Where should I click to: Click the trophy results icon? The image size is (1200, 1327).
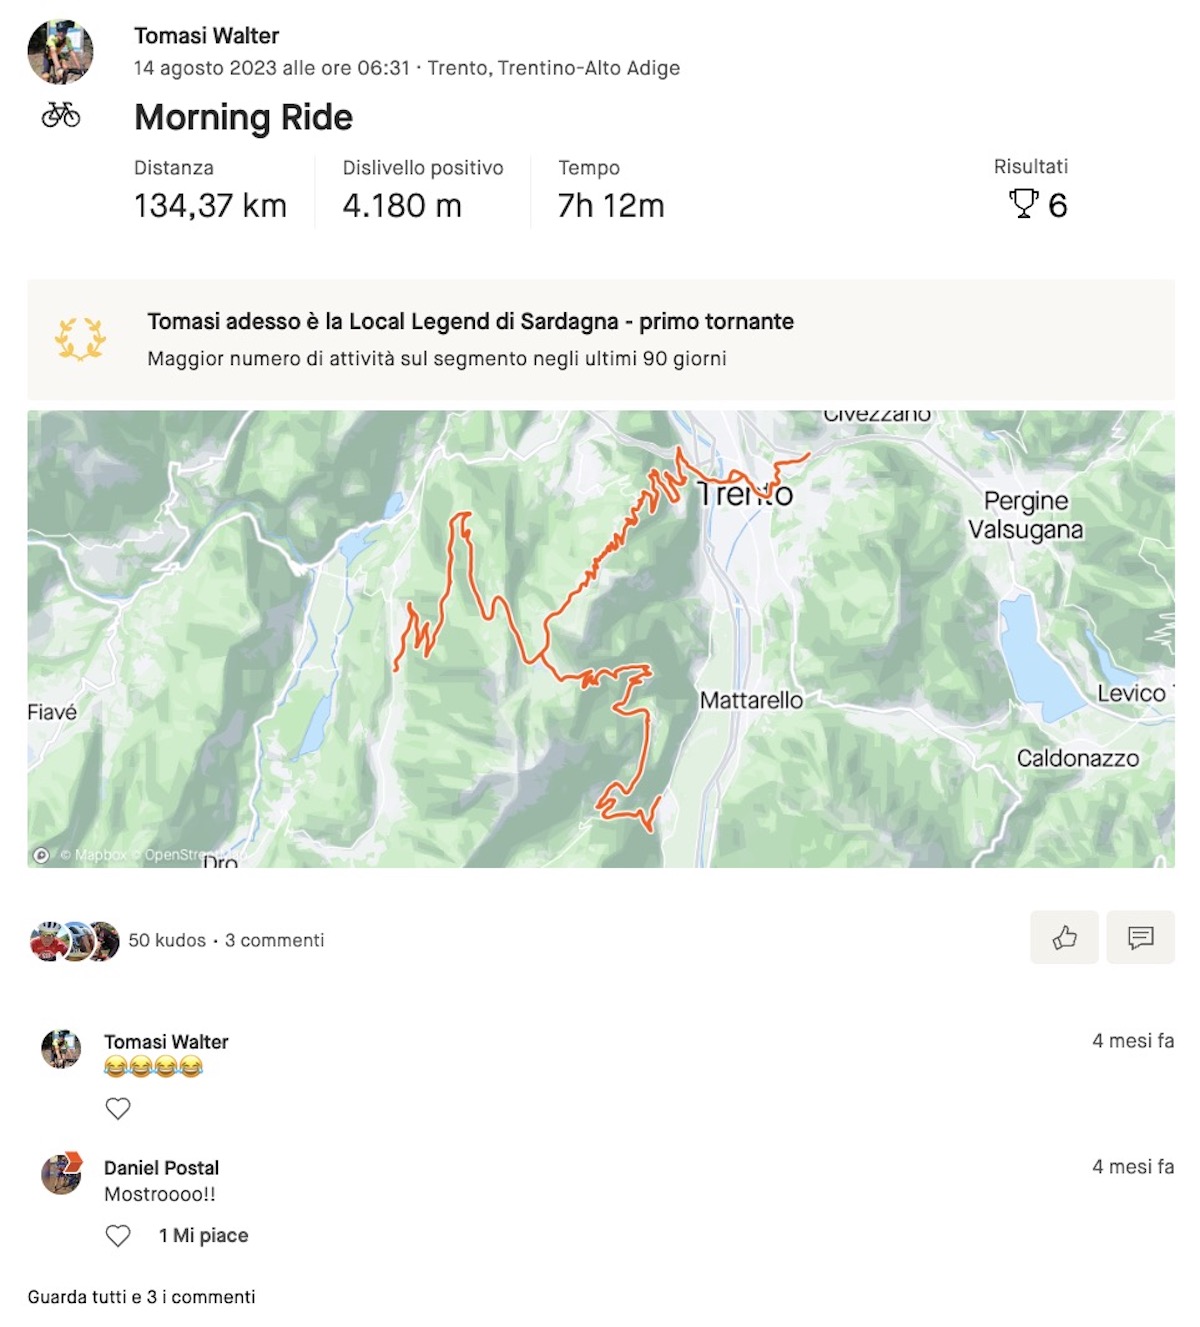[1023, 204]
